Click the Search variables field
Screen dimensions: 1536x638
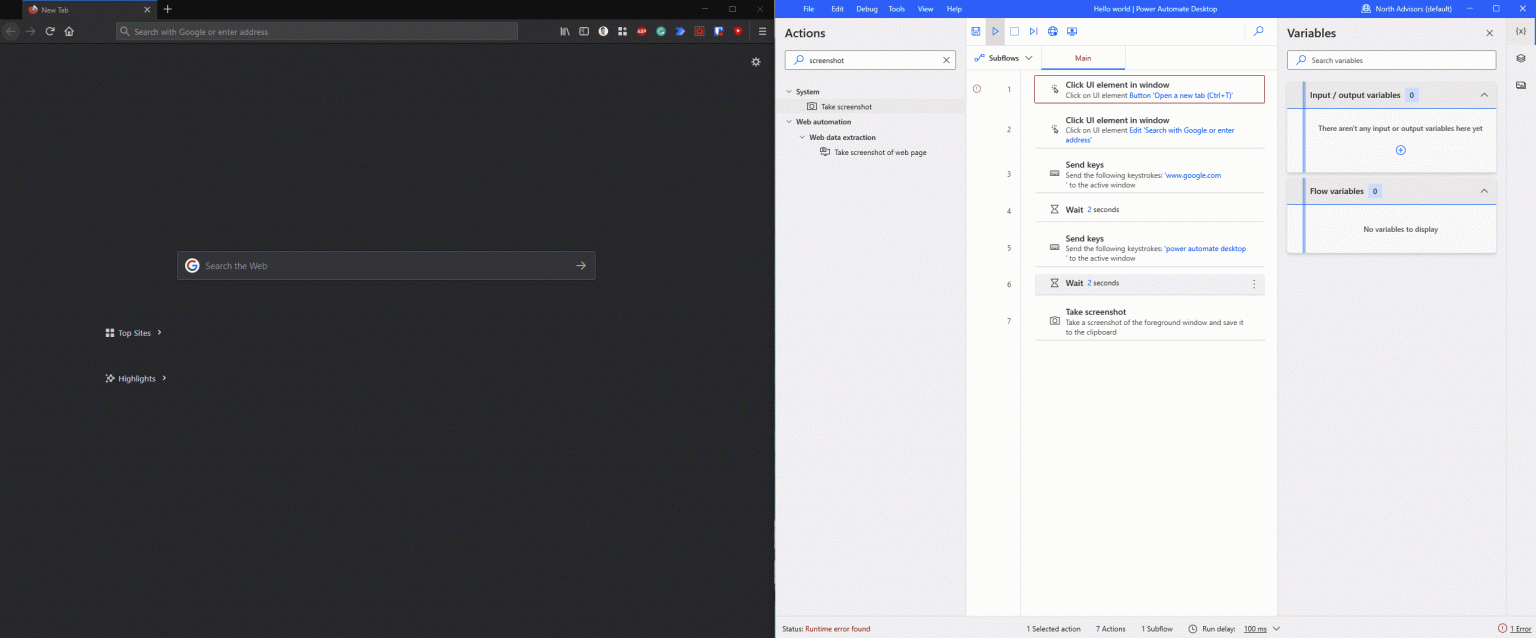[x=1391, y=60]
